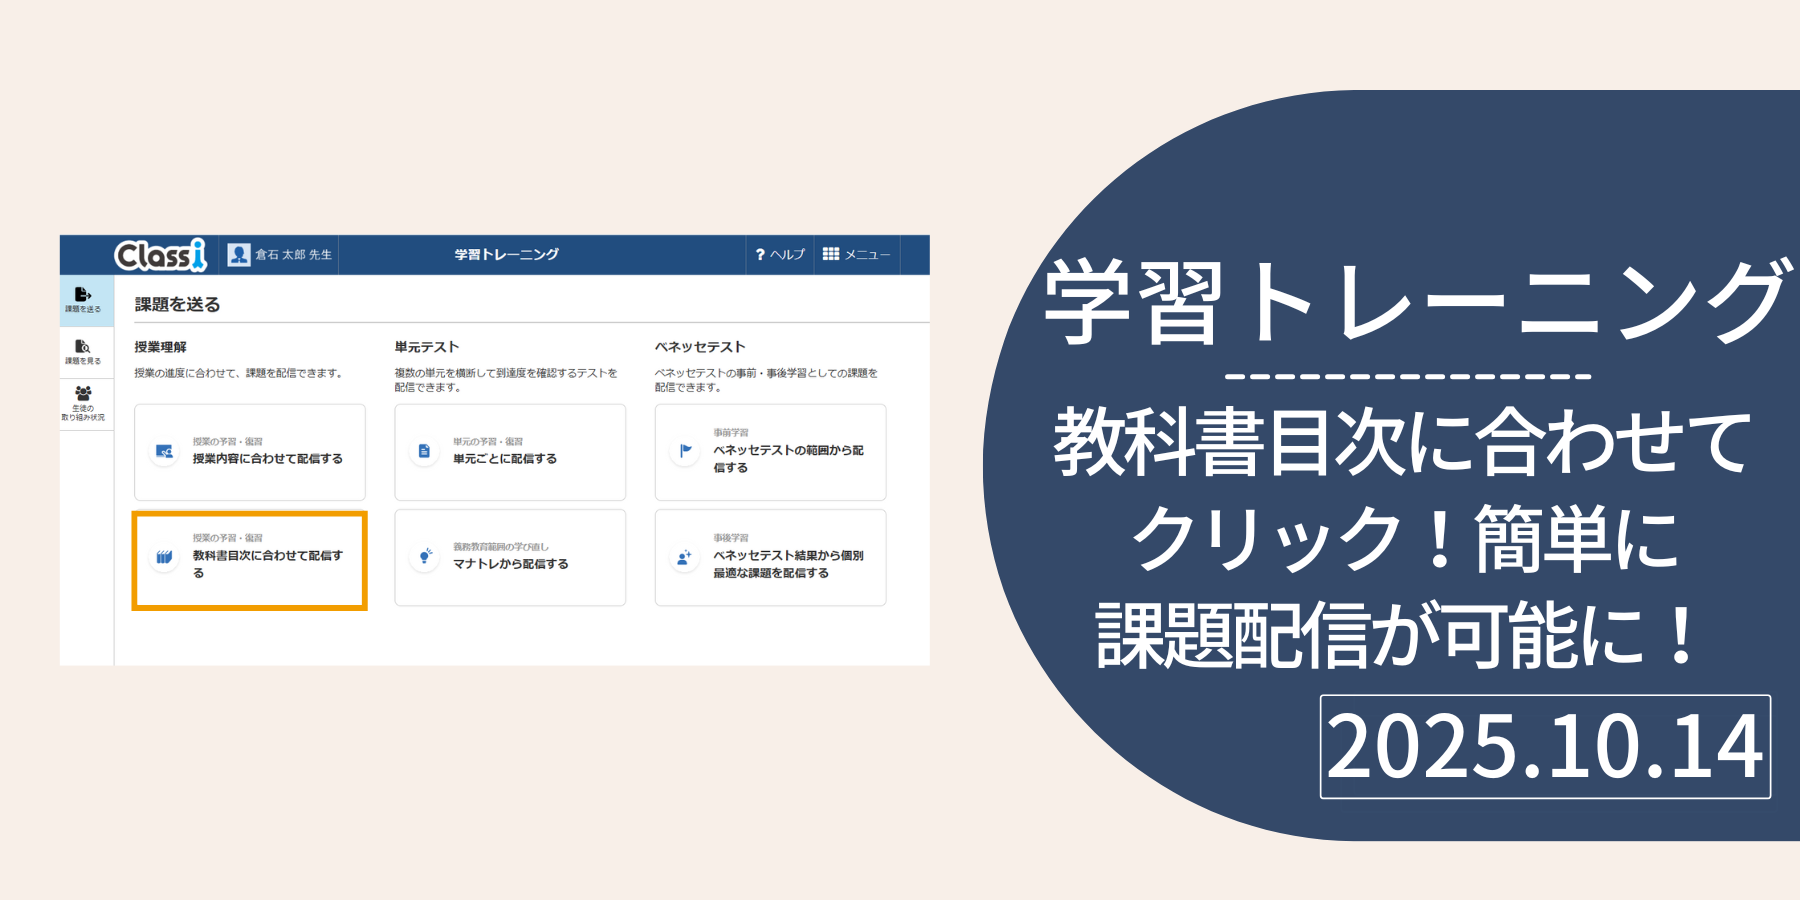Click the 授業理解 section heading
This screenshot has width=1800, height=900.
tap(160, 347)
